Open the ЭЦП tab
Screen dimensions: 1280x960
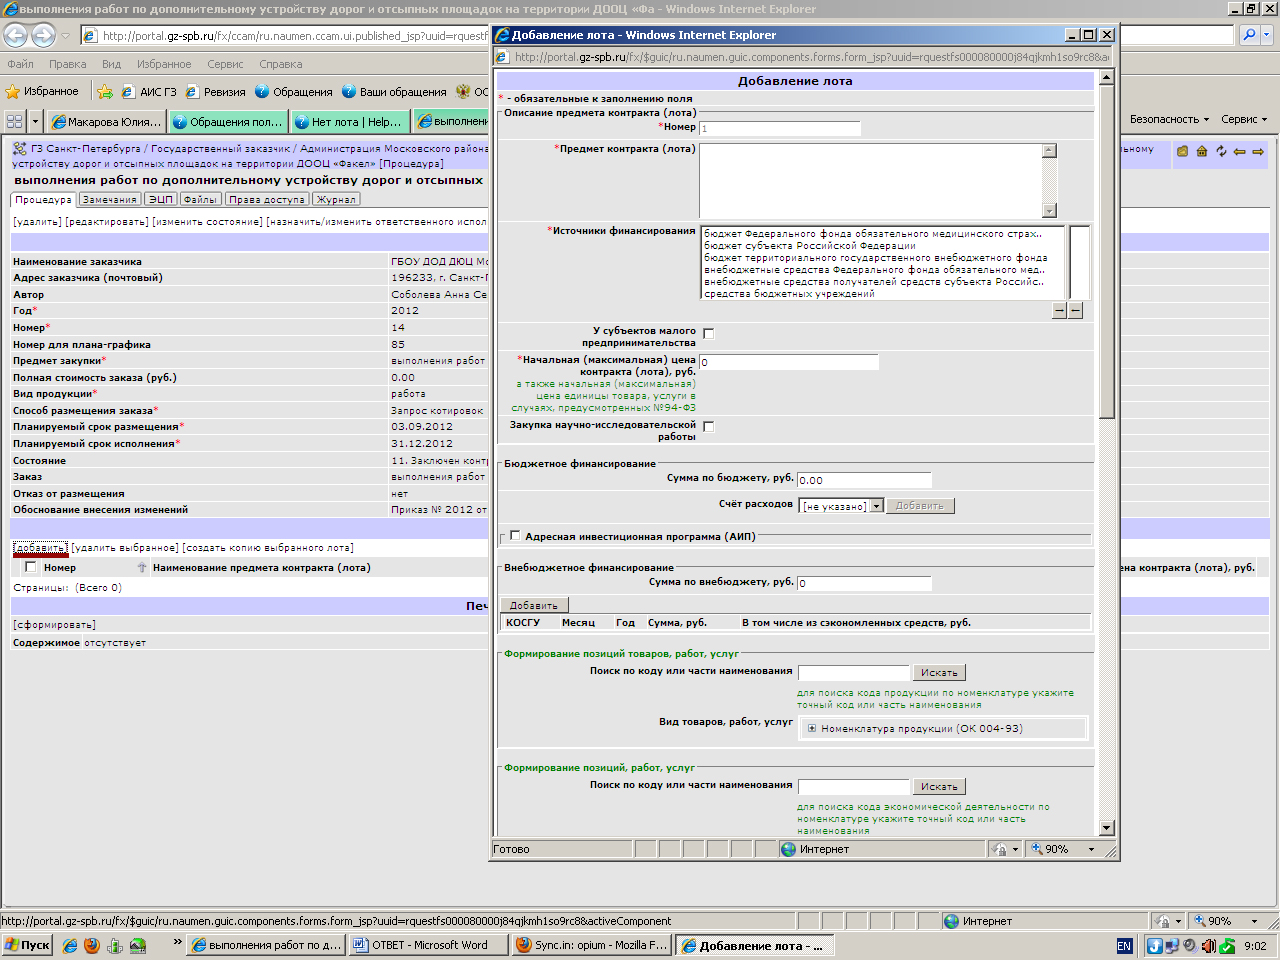click(x=161, y=199)
